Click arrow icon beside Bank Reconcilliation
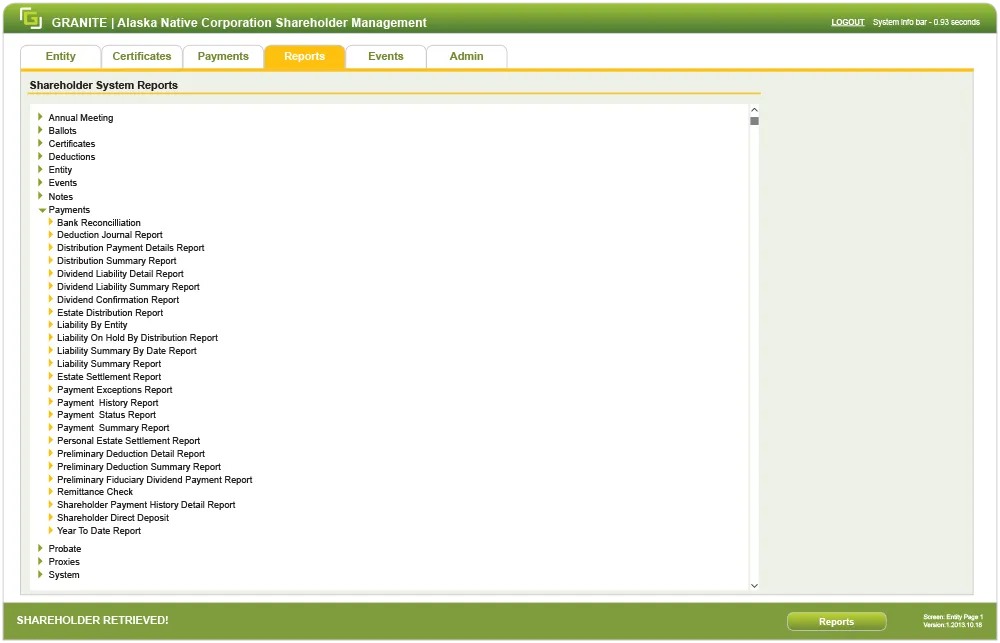 coord(51,222)
